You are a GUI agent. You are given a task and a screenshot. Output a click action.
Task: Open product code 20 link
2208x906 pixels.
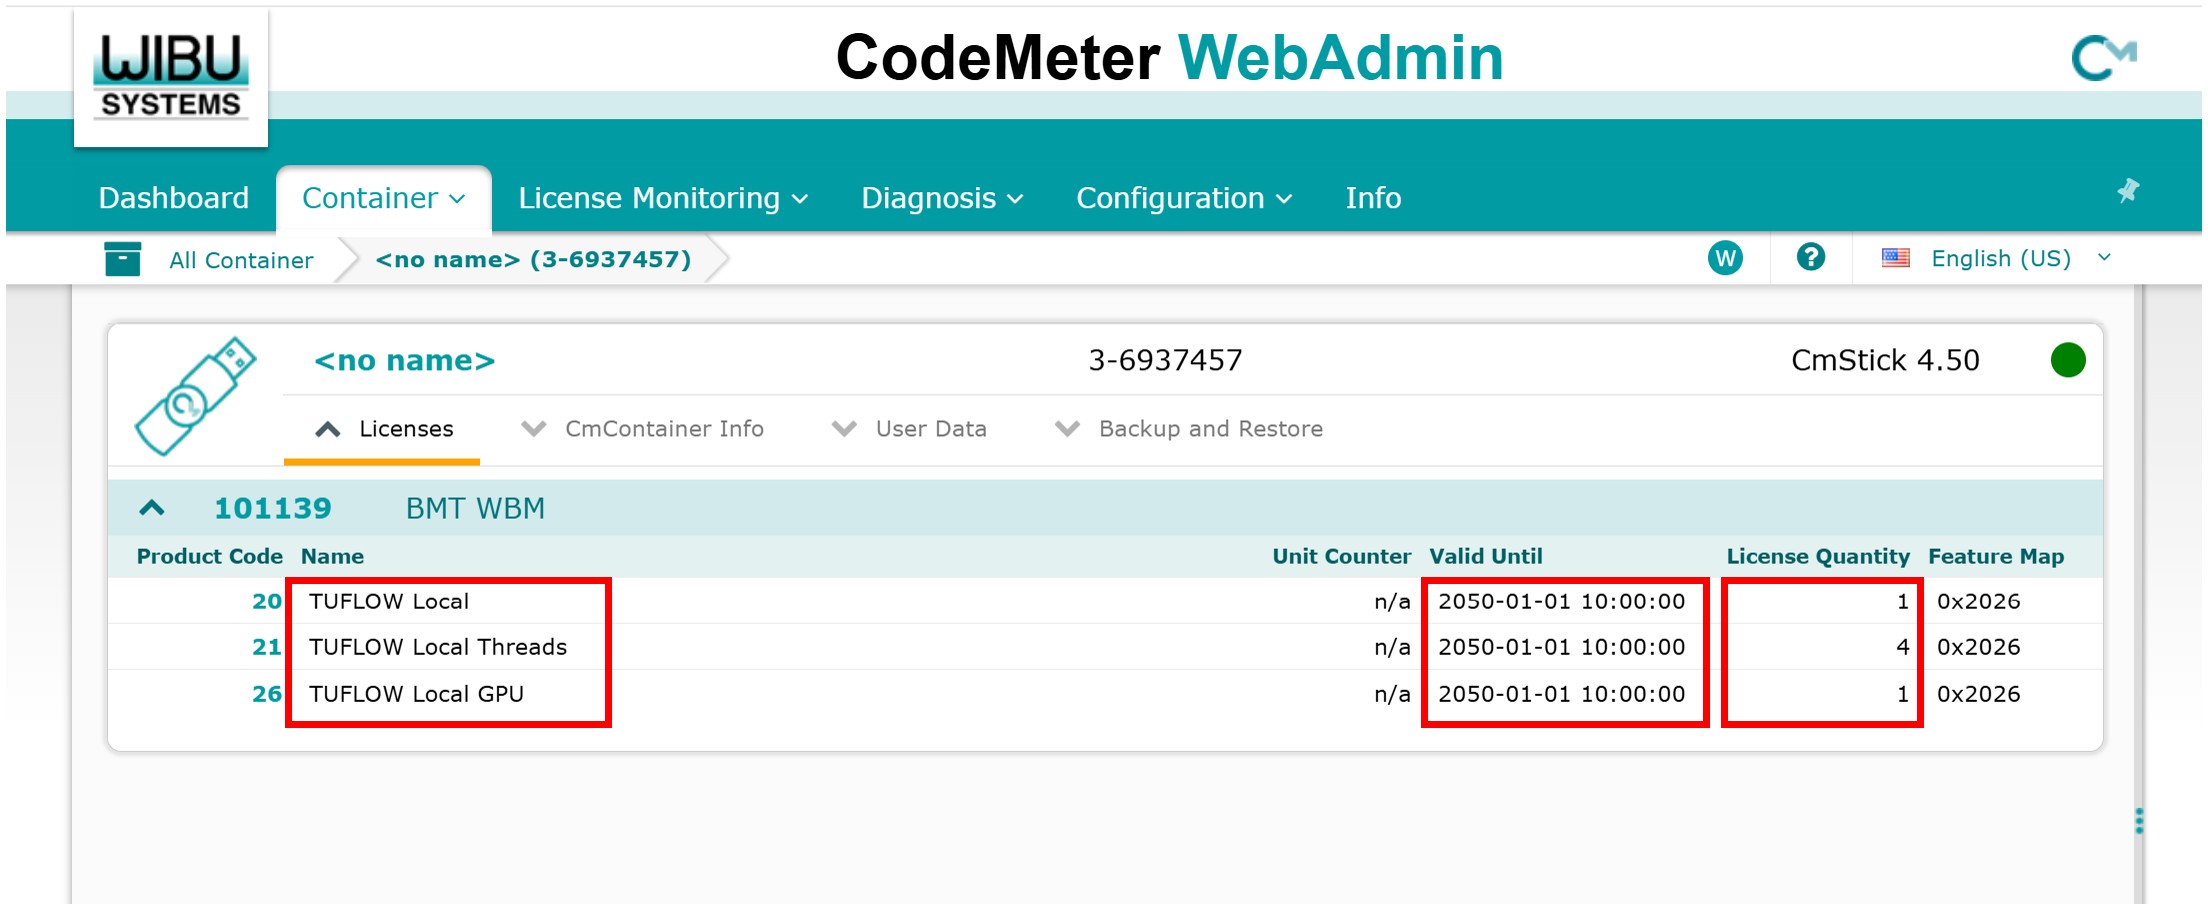pyautogui.click(x=267, y=601)
